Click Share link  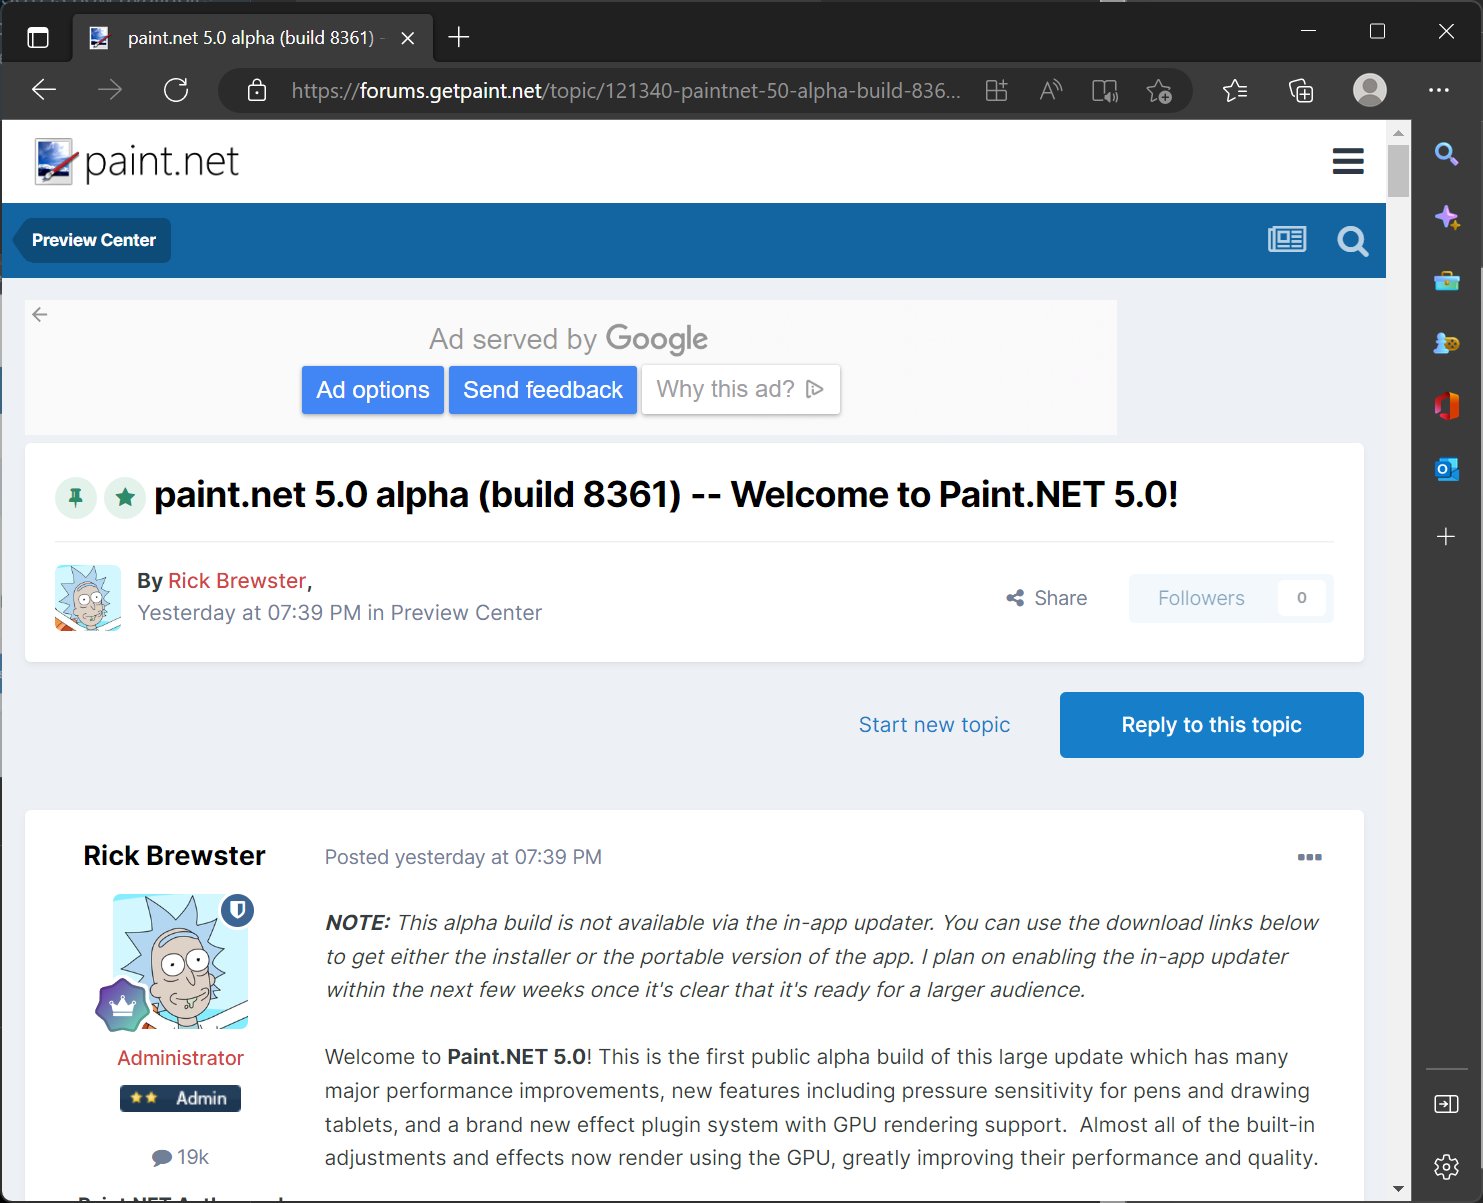[x=1047, y=598]
